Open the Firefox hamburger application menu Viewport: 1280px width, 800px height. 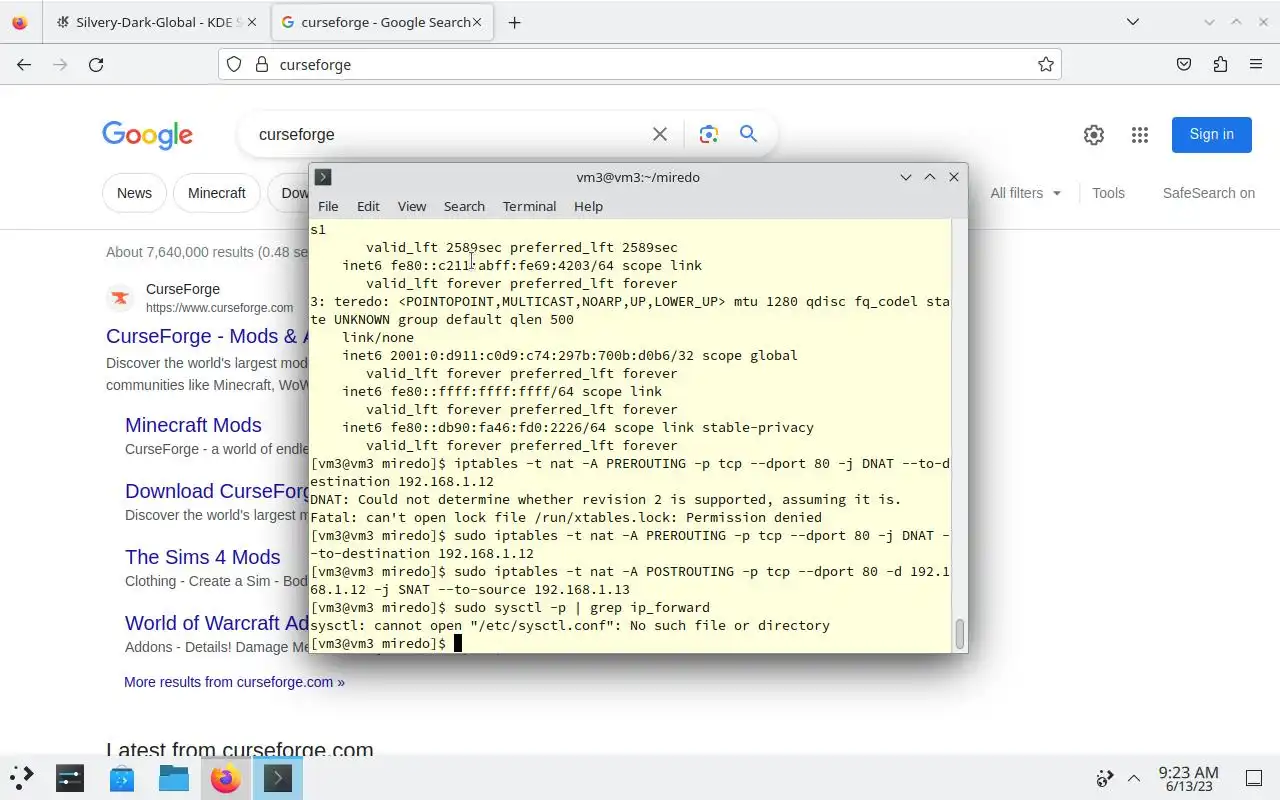(x=1256, y=64)
